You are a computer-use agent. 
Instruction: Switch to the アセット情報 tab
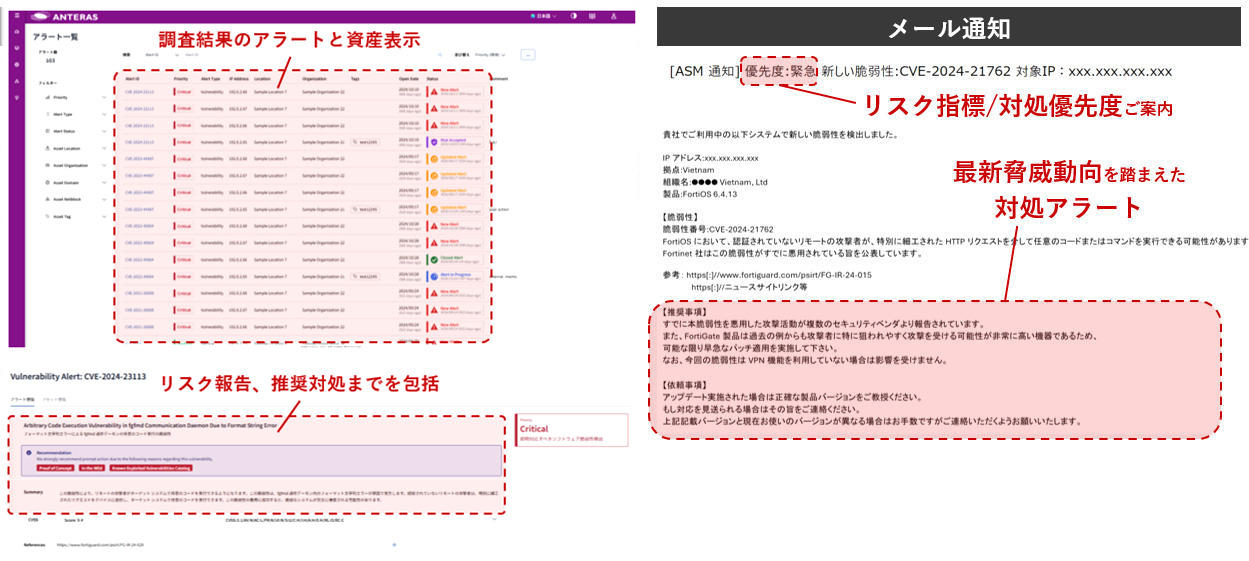coord(54,399)
